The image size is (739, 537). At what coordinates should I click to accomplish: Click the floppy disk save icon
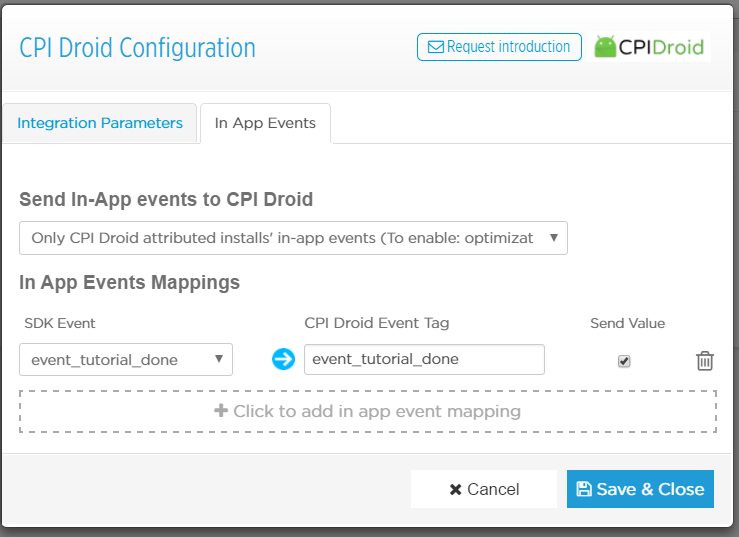584,490
